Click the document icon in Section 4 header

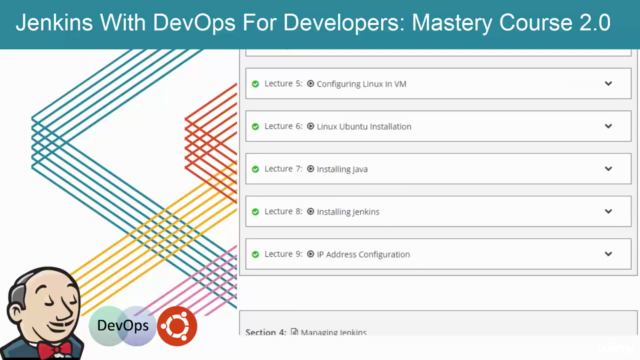tap(294, 332)
